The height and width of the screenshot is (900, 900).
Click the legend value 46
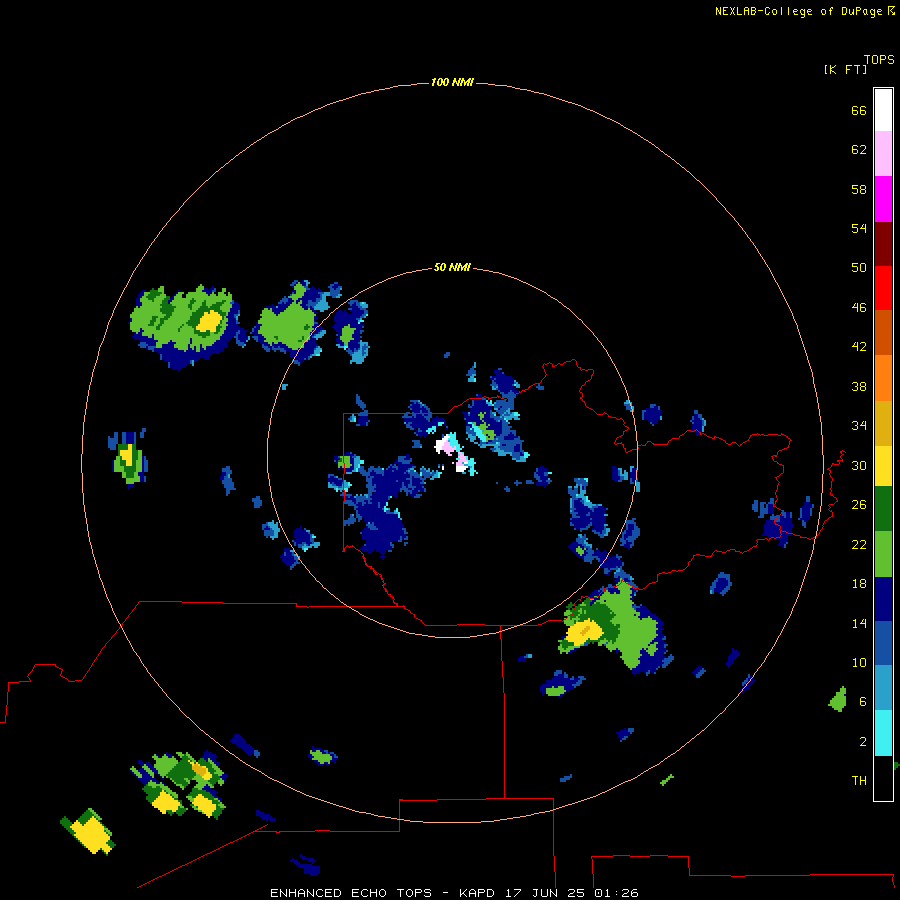(859, 307)
